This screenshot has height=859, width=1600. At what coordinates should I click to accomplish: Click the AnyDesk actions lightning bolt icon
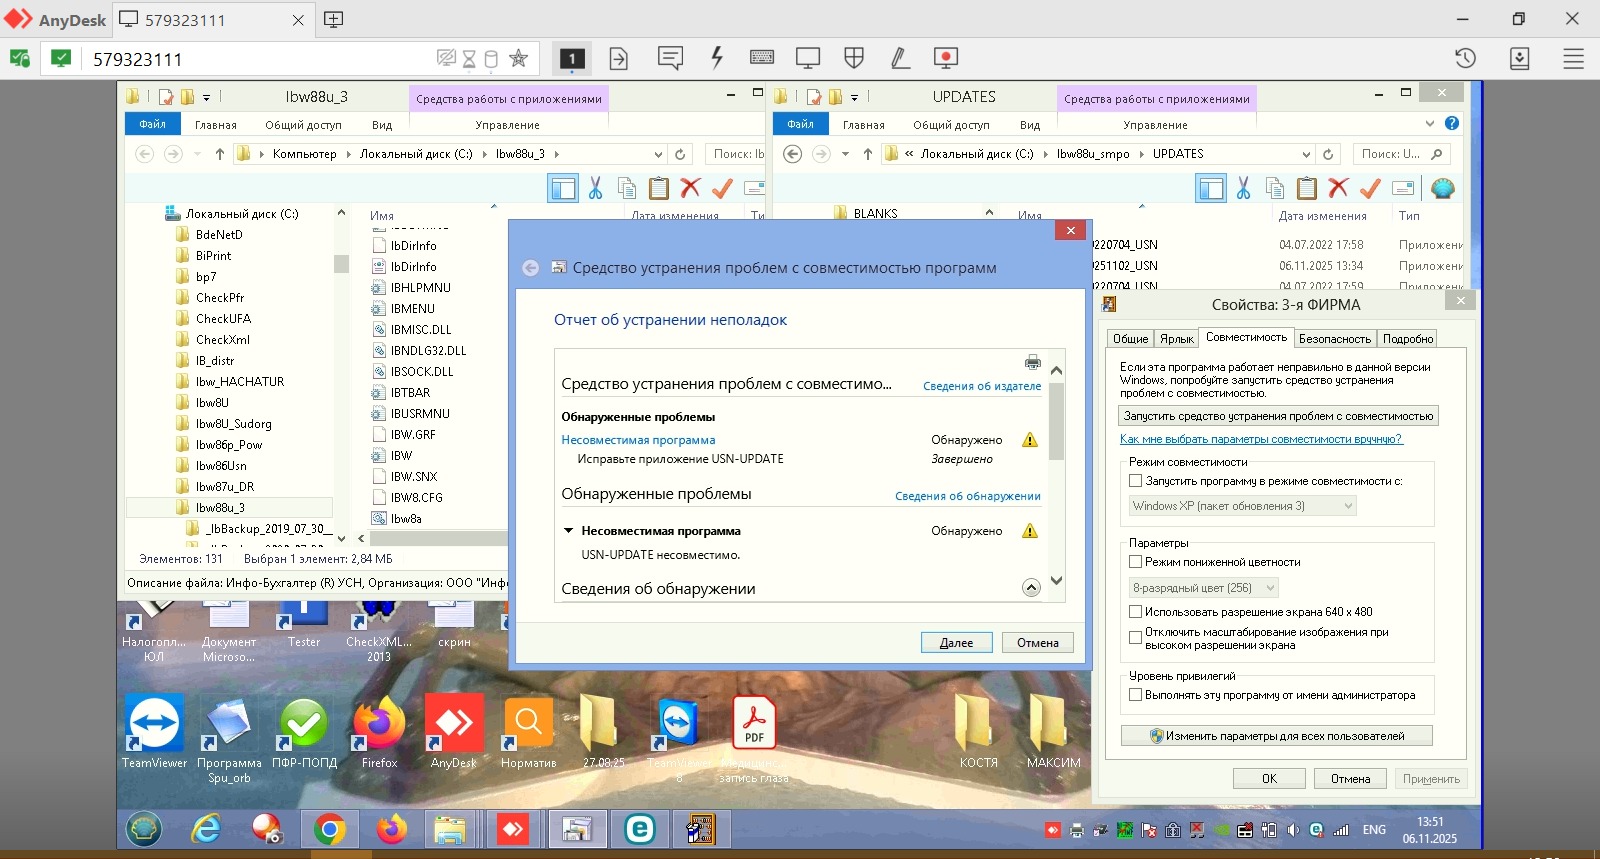717,59
